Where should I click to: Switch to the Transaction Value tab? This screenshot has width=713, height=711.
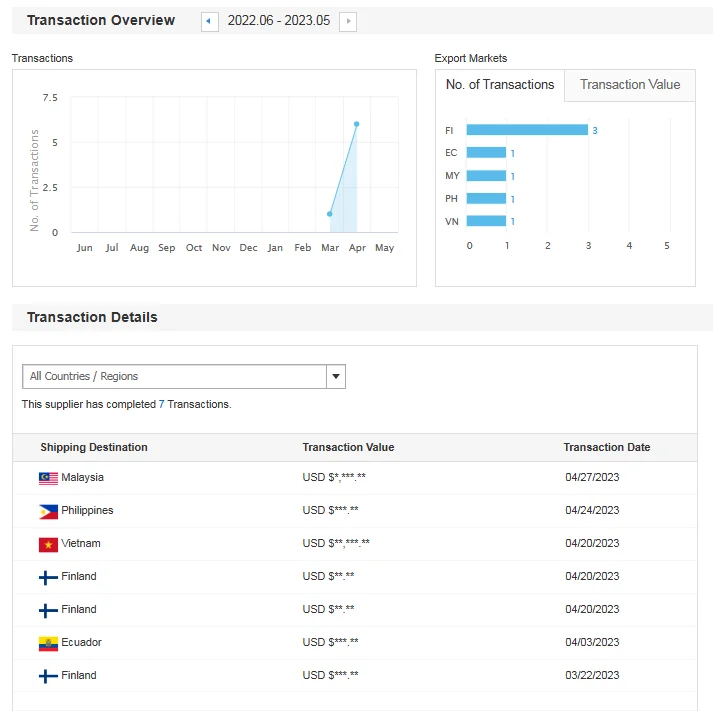tap(629, 85)
